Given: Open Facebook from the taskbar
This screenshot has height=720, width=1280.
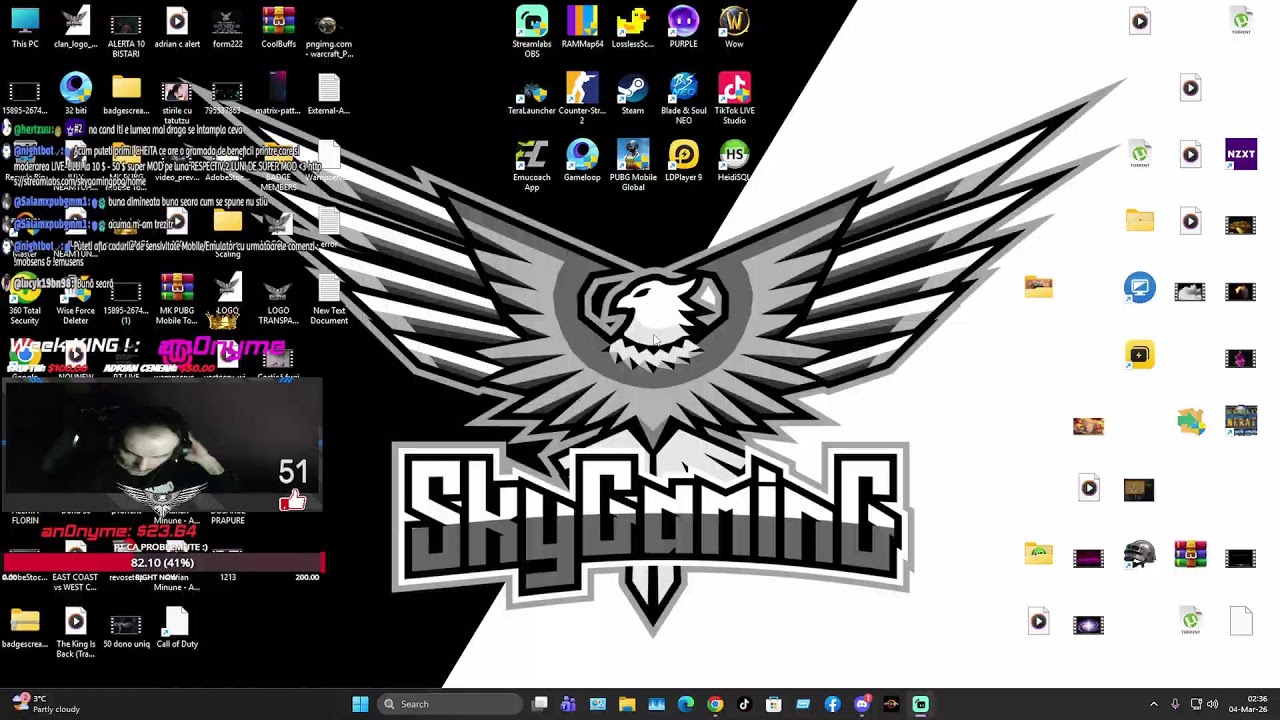Looking at the screenshot, I should [x=832, y=704].
